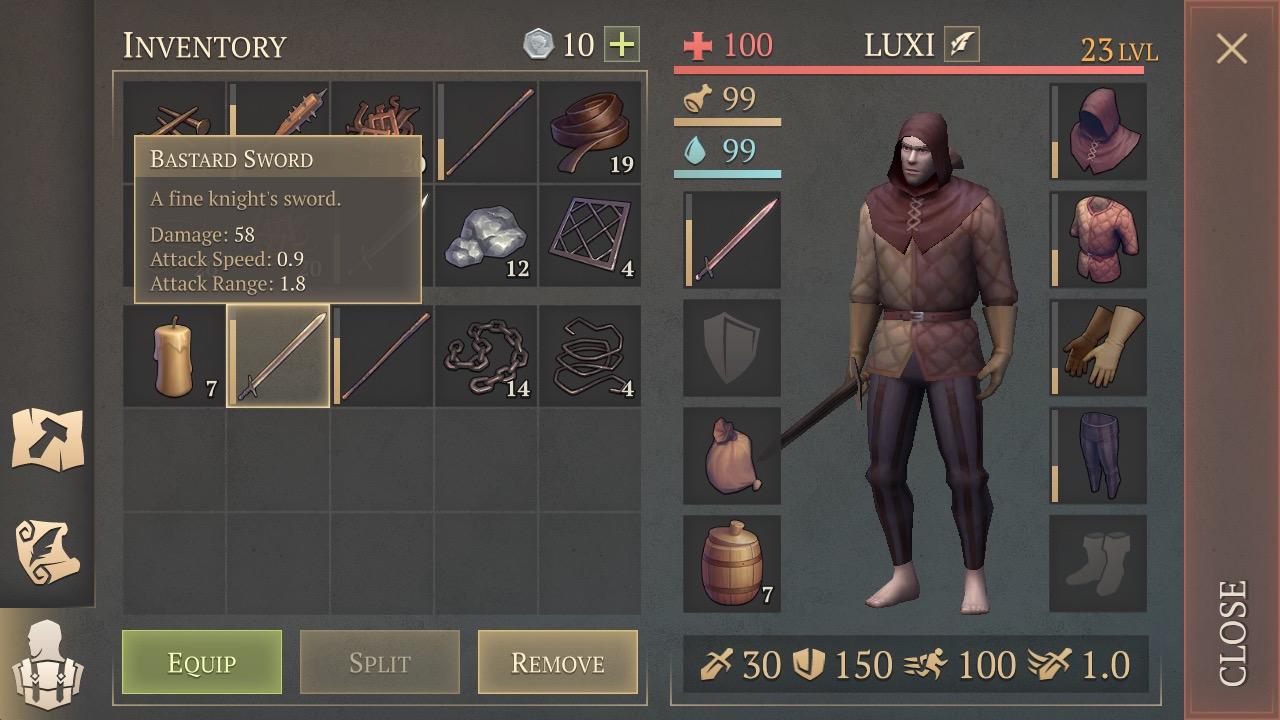Select the silver ore stack of 12

[486, 235]
